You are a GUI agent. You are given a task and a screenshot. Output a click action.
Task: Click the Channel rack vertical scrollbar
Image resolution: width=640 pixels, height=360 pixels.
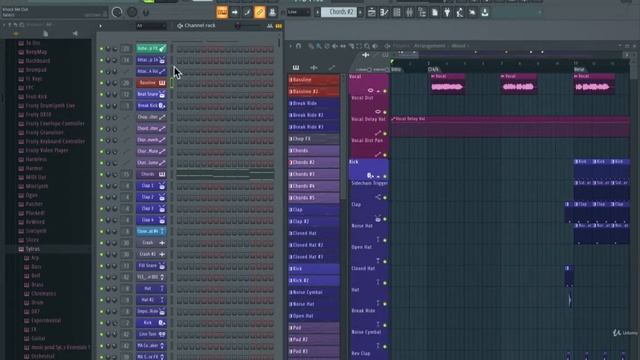tap(279, 42)
